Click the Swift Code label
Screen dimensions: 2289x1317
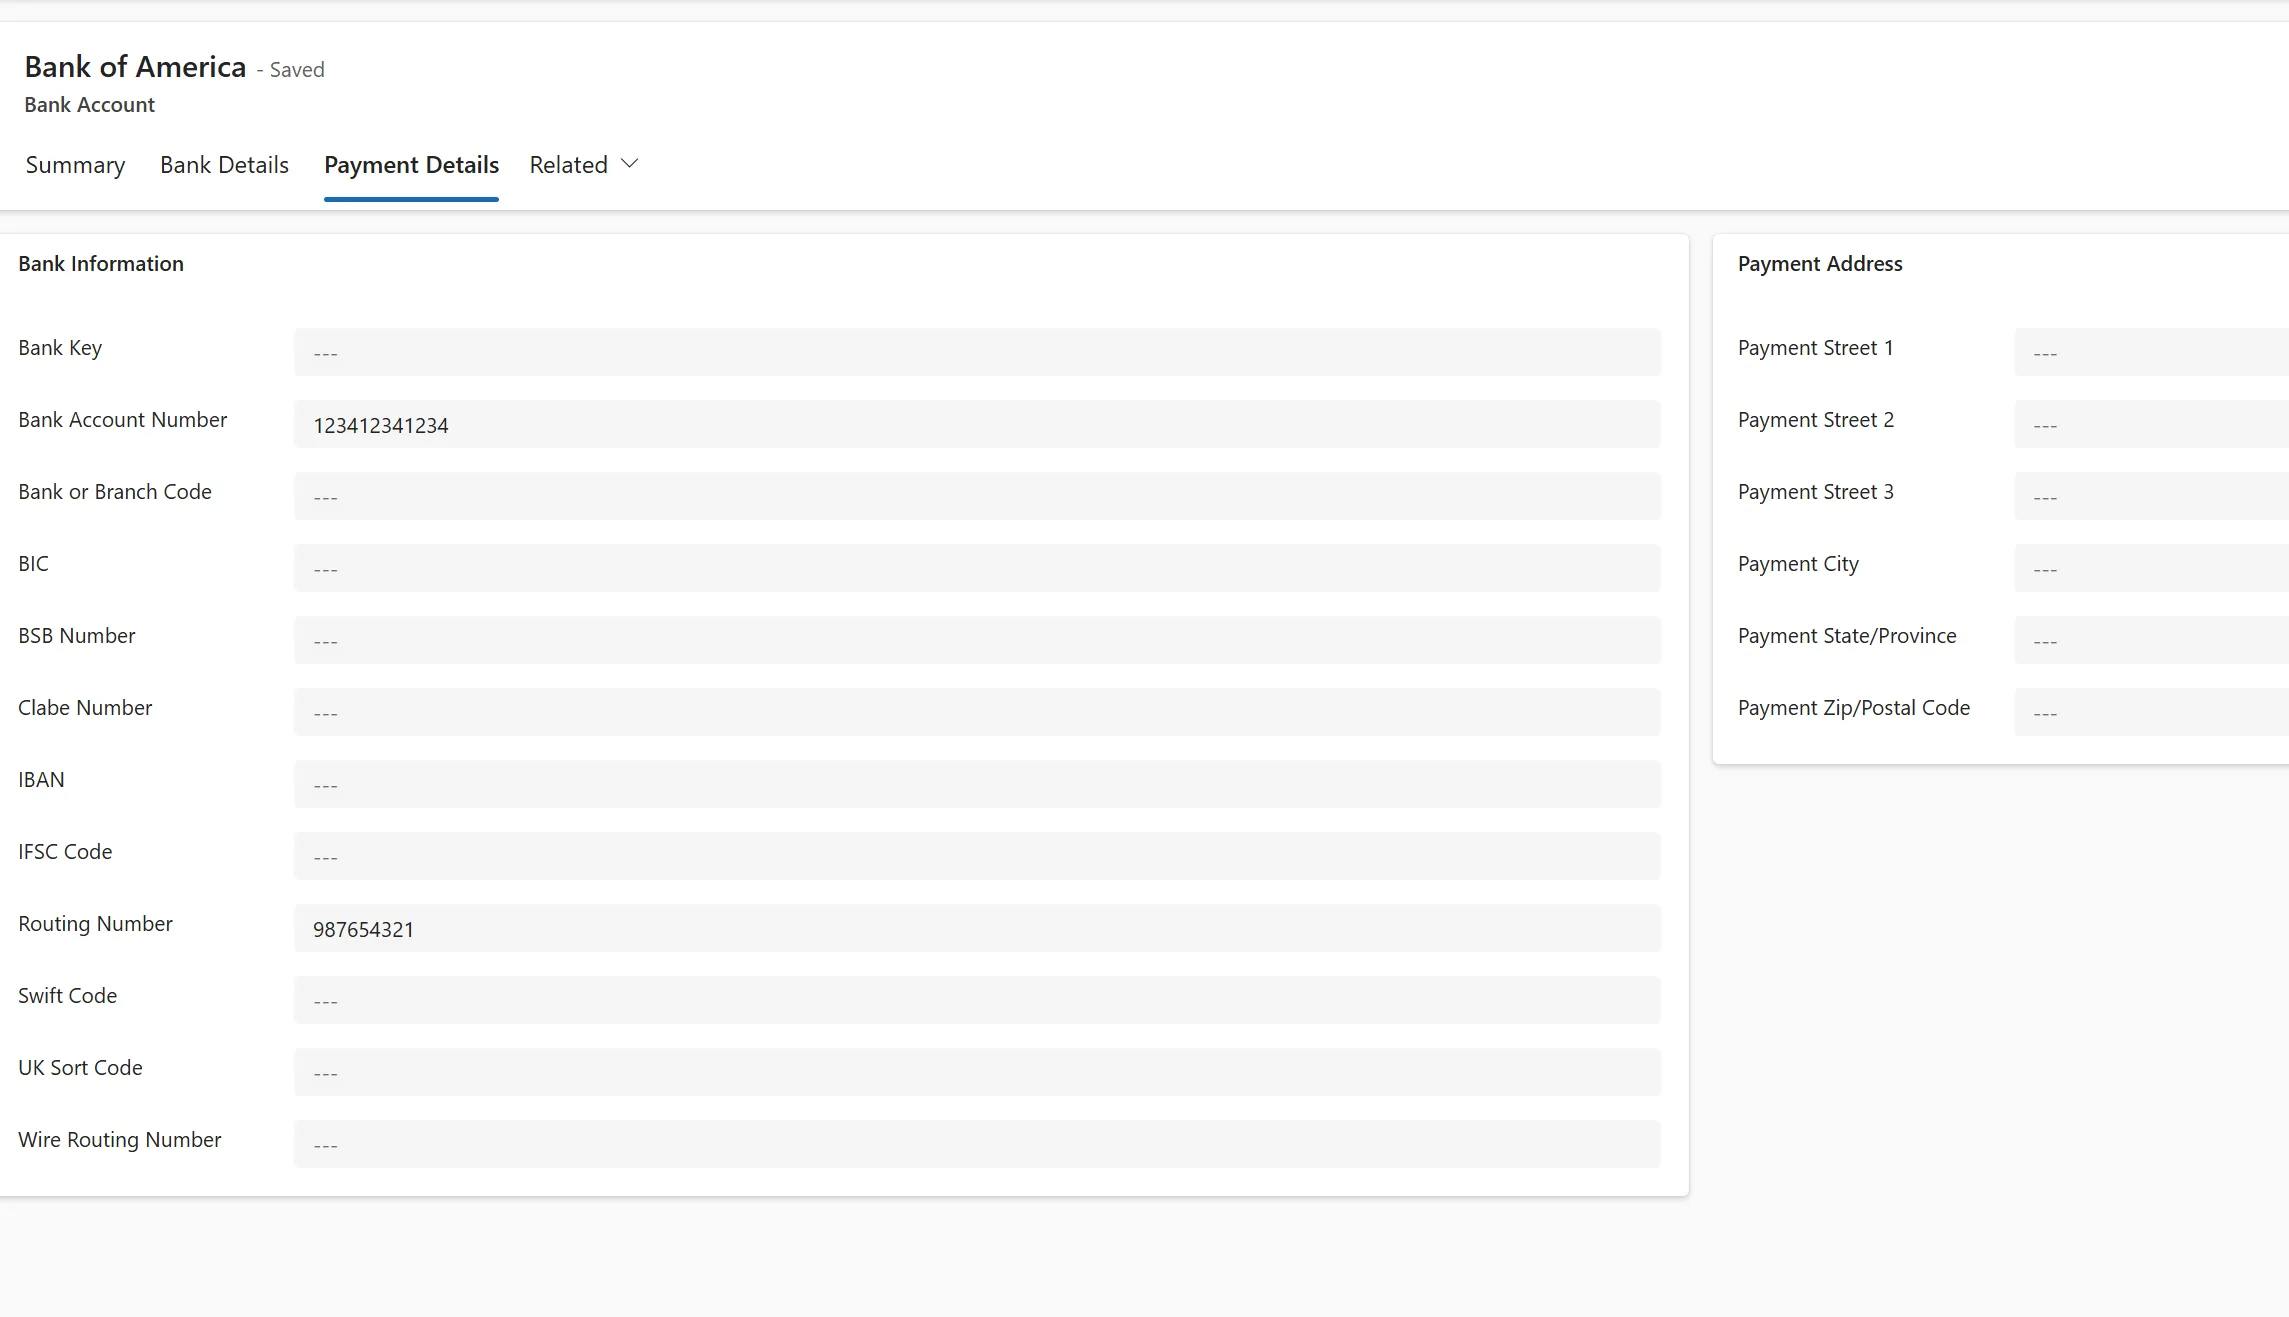click(x=67, y=996)
